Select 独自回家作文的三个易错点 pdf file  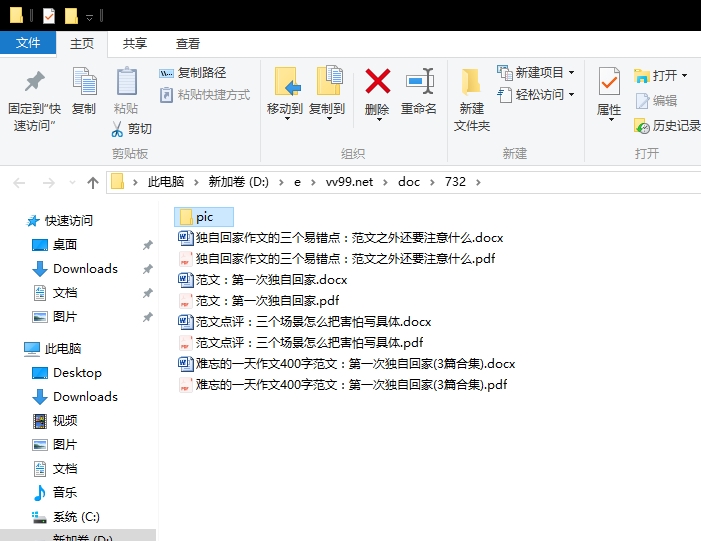pos(337,258)
